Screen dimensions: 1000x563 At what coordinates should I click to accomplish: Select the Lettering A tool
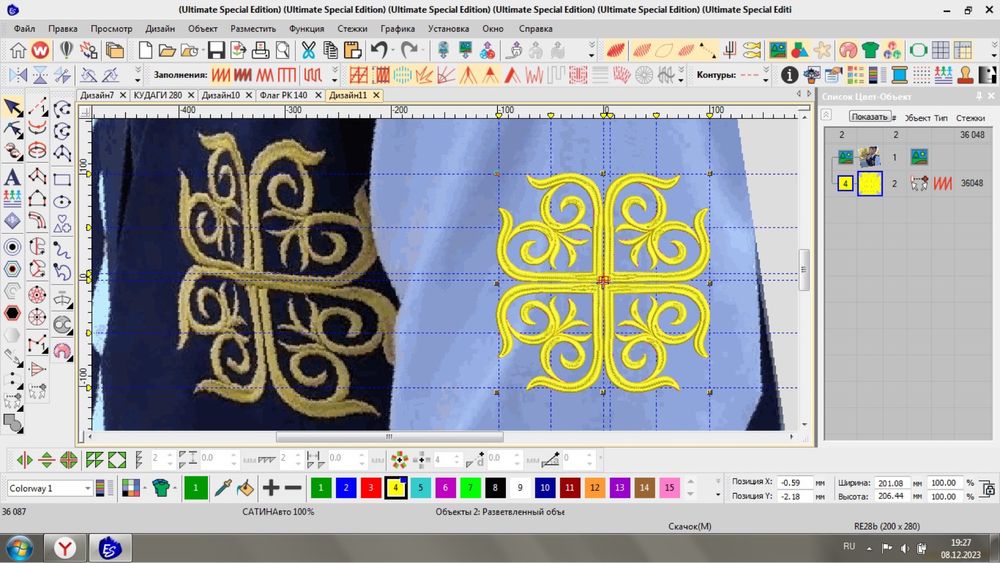[12, 177]
